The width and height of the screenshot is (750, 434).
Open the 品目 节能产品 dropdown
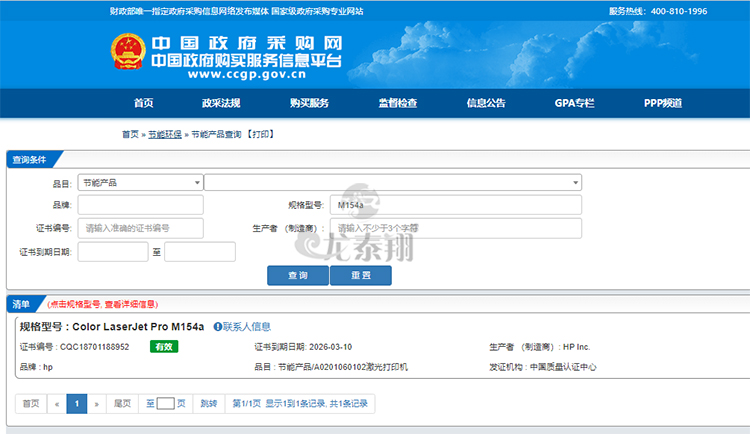point(140,183)
